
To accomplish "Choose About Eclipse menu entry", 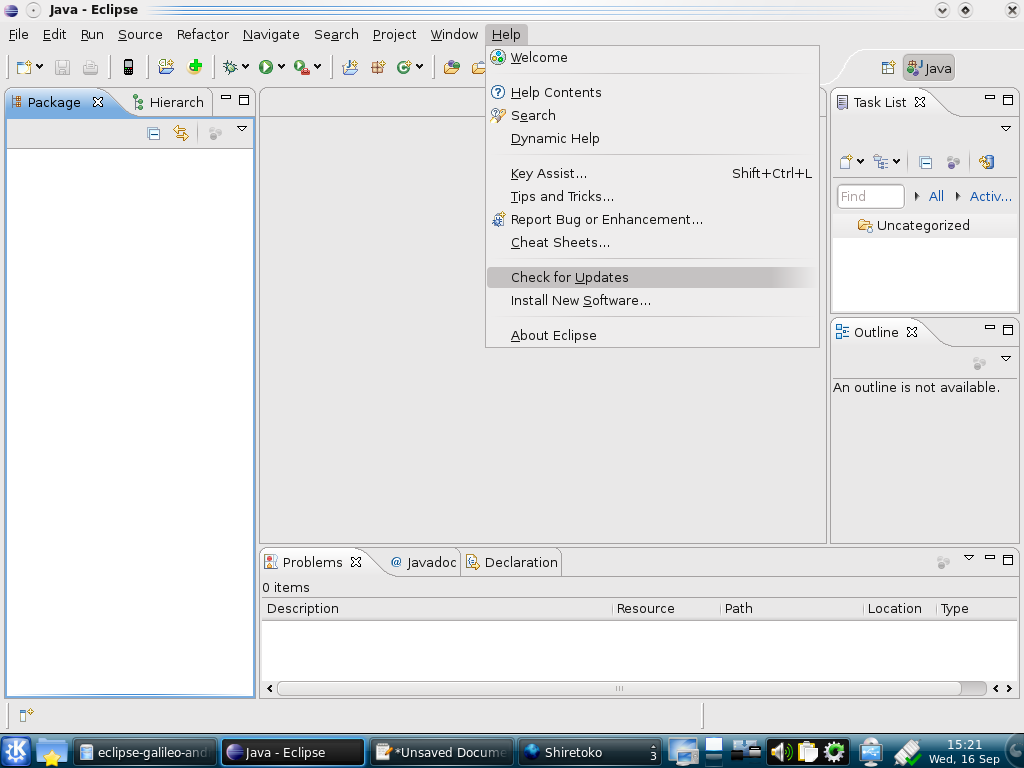I will tap(652, 336).
